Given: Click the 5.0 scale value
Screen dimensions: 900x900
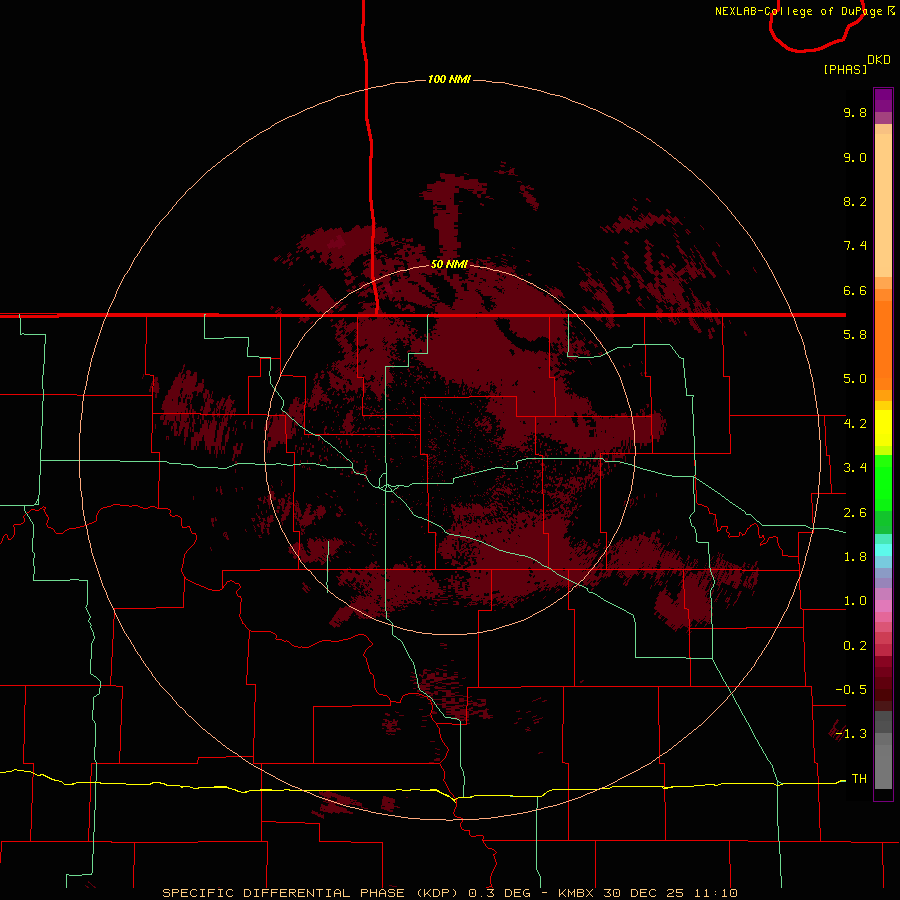Looking at the screenshot, I should point(855,379).
